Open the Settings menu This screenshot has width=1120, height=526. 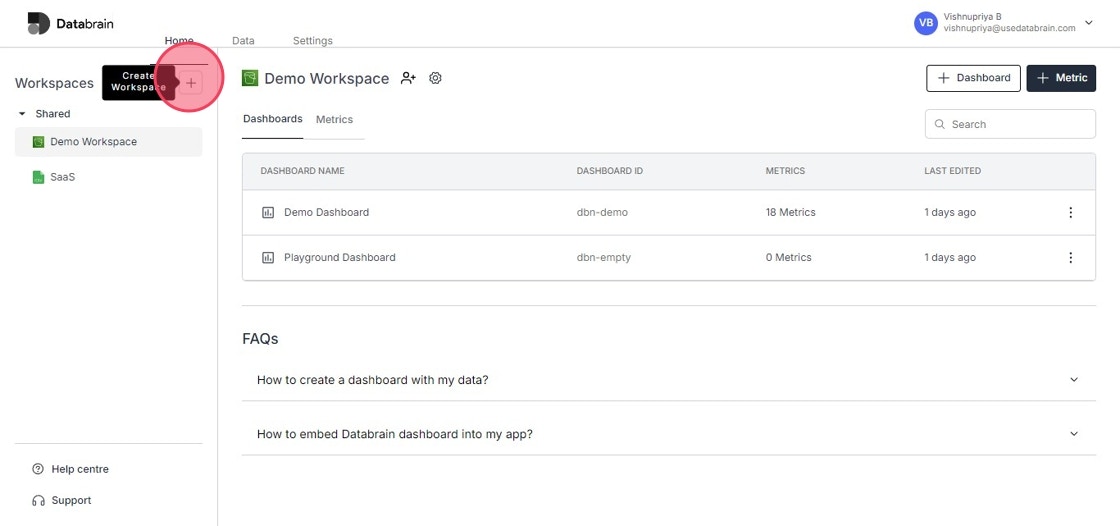pyautogui.click(x=313, y=41)
